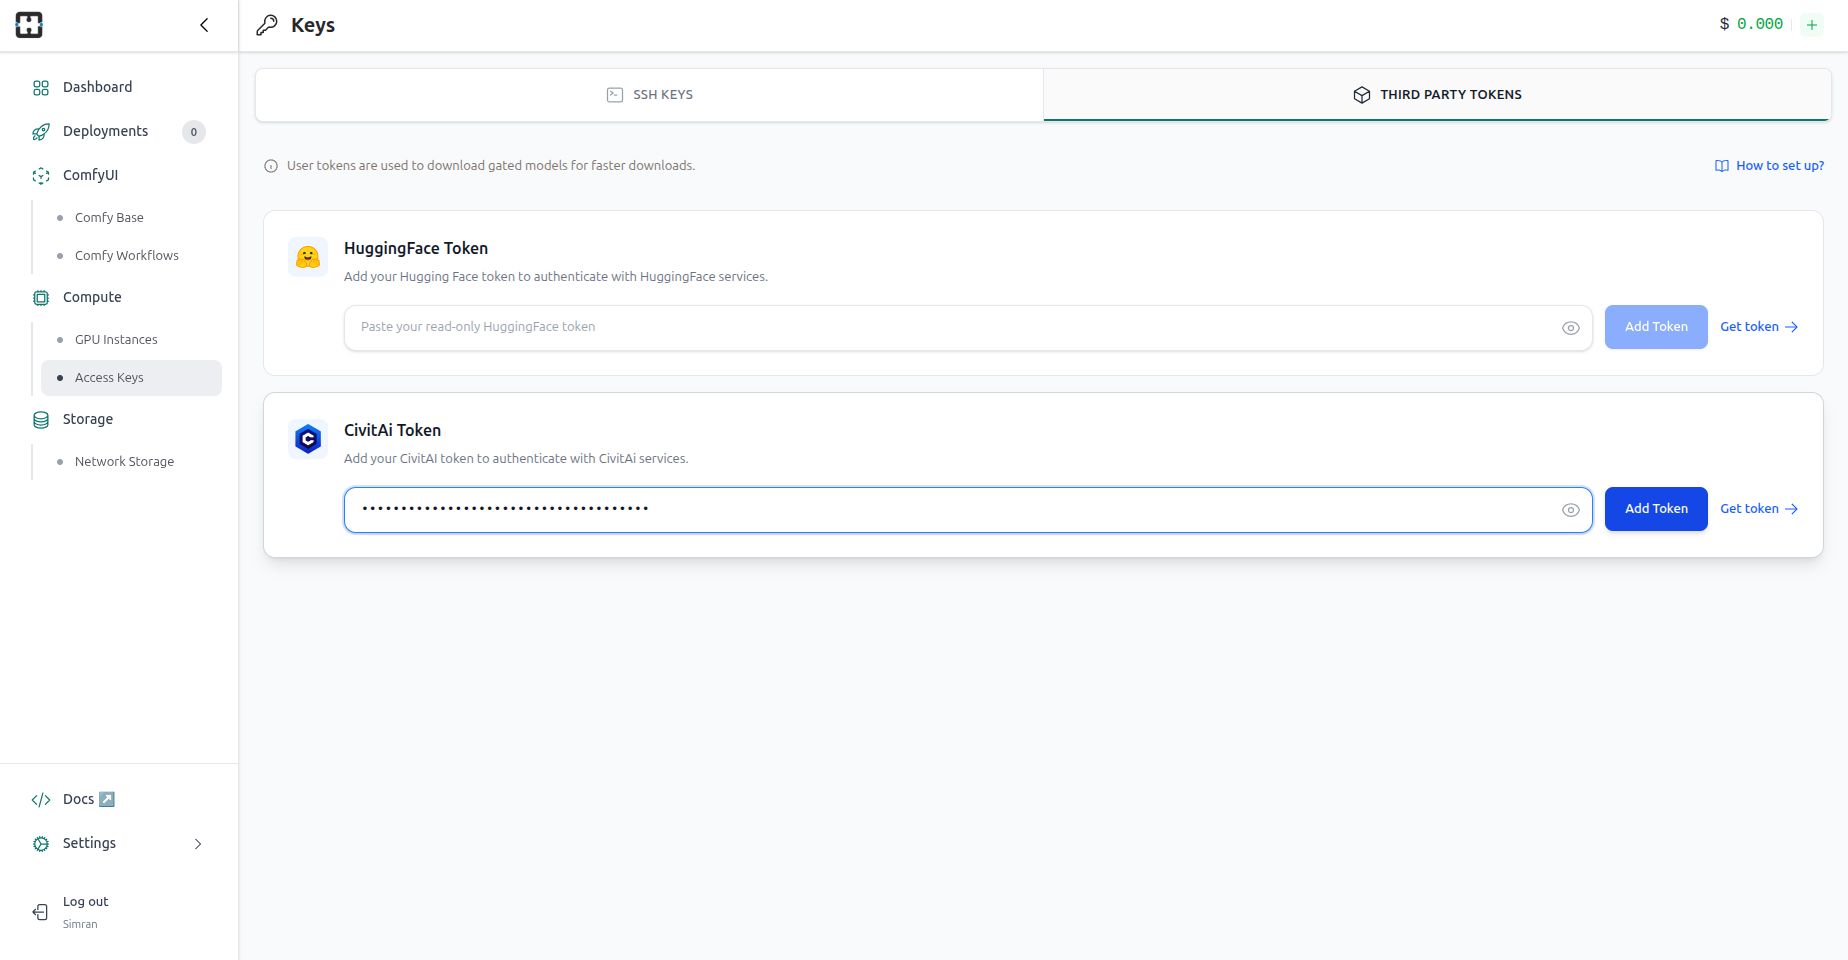Click the Deployments count badge showing 0
Screen dimensions: 1848x960
pos(194,132)
